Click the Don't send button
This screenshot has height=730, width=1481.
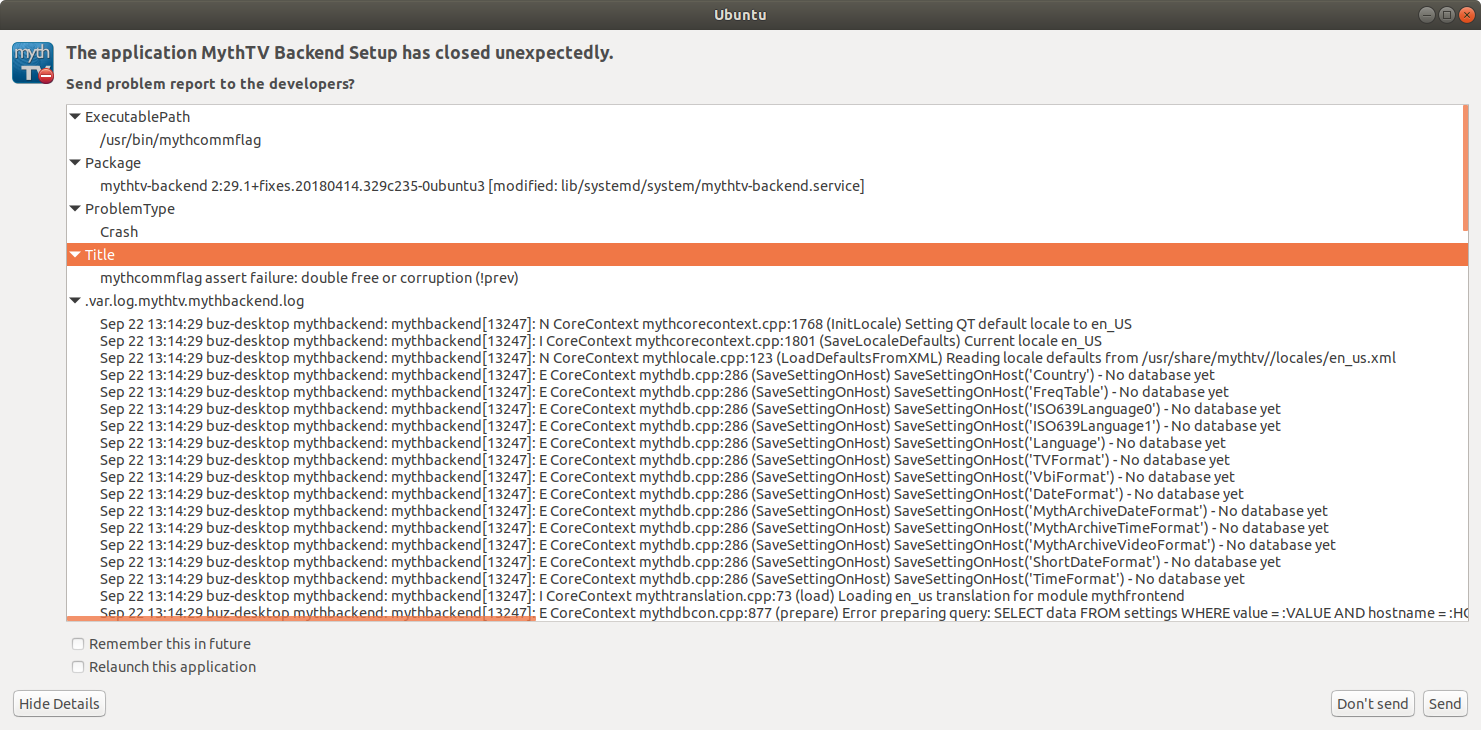(1373, 704)
